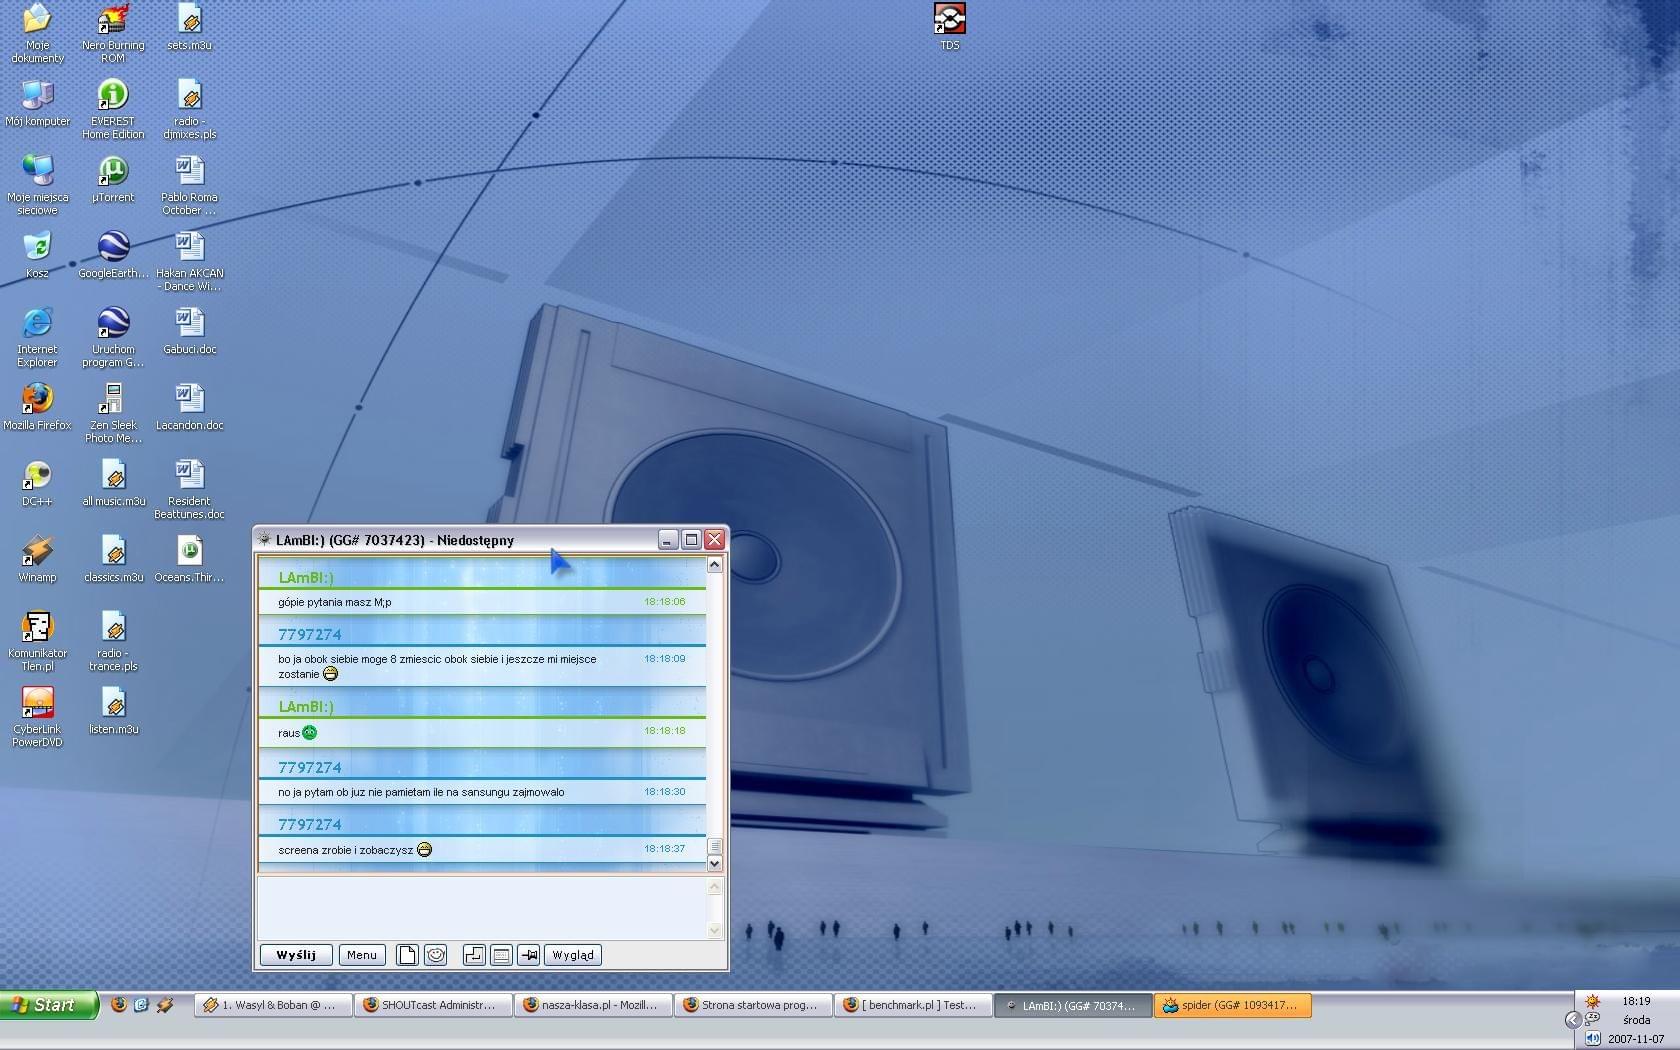Toggle the Enter-key send option icon
This screenshot has width=1680, height=1050.
click(x=474, y=955)
